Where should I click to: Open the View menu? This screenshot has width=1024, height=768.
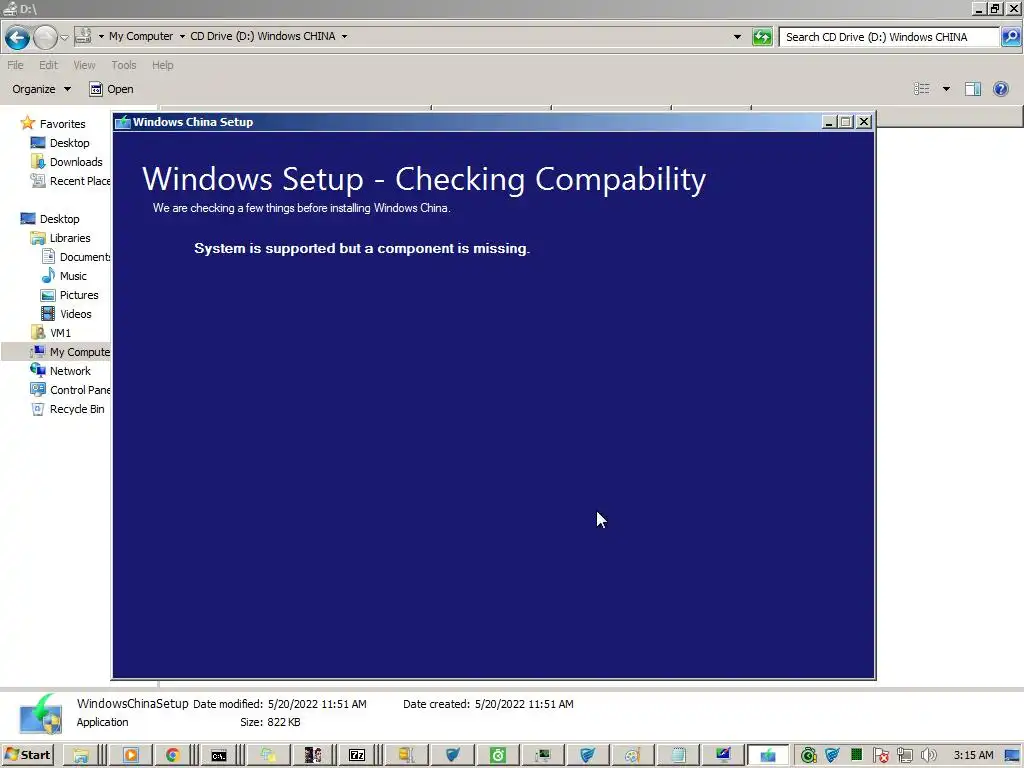point(84,65)
